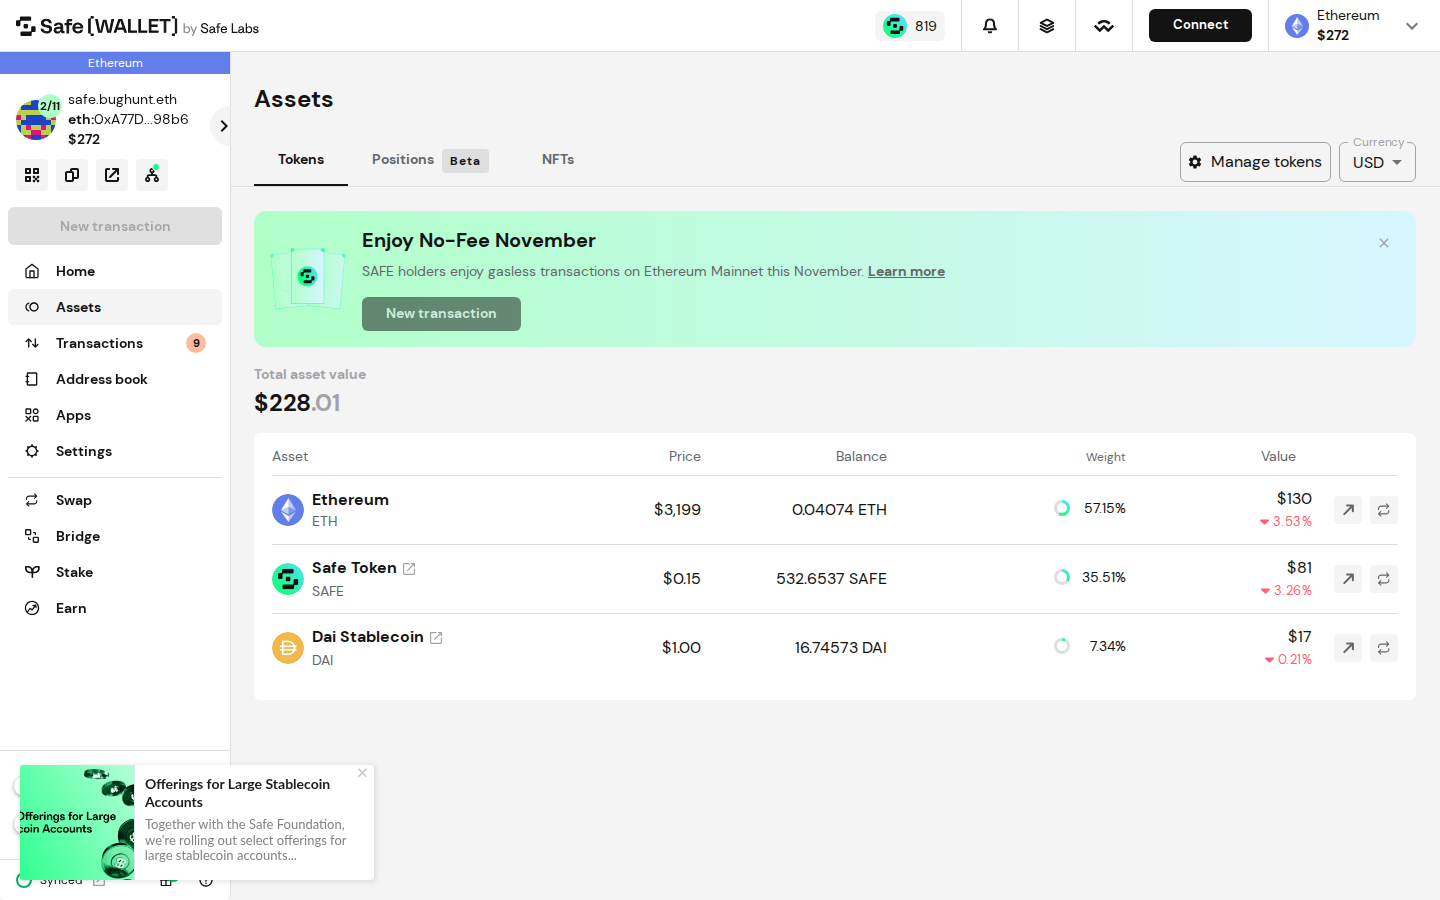This screenshot has width=1440, height=900.
Task: Click the Price column header
Action: [x=685, y=456]
